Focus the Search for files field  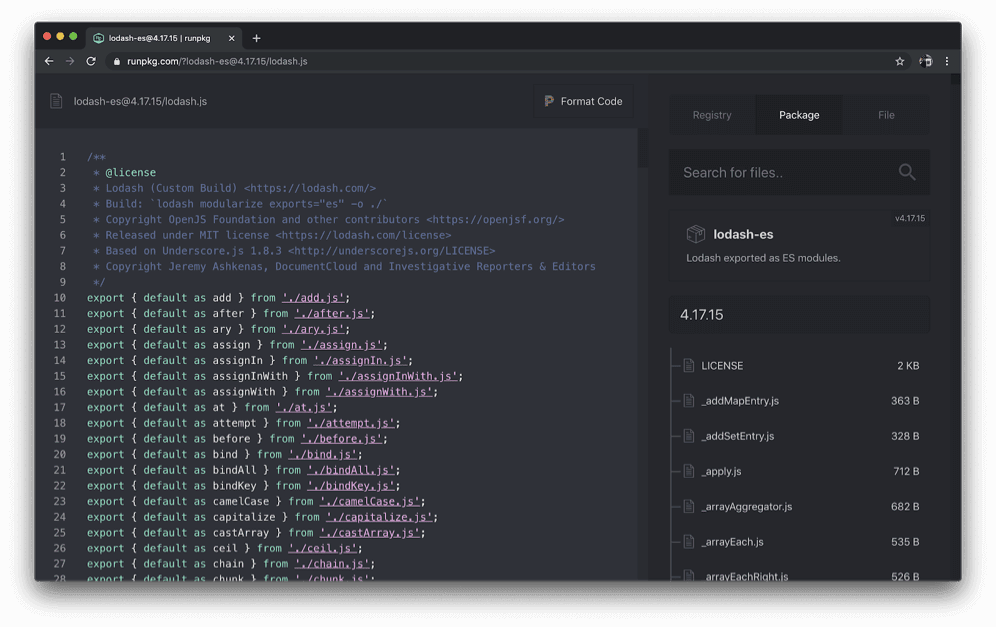pyautogui.click(x=799, y=172)
